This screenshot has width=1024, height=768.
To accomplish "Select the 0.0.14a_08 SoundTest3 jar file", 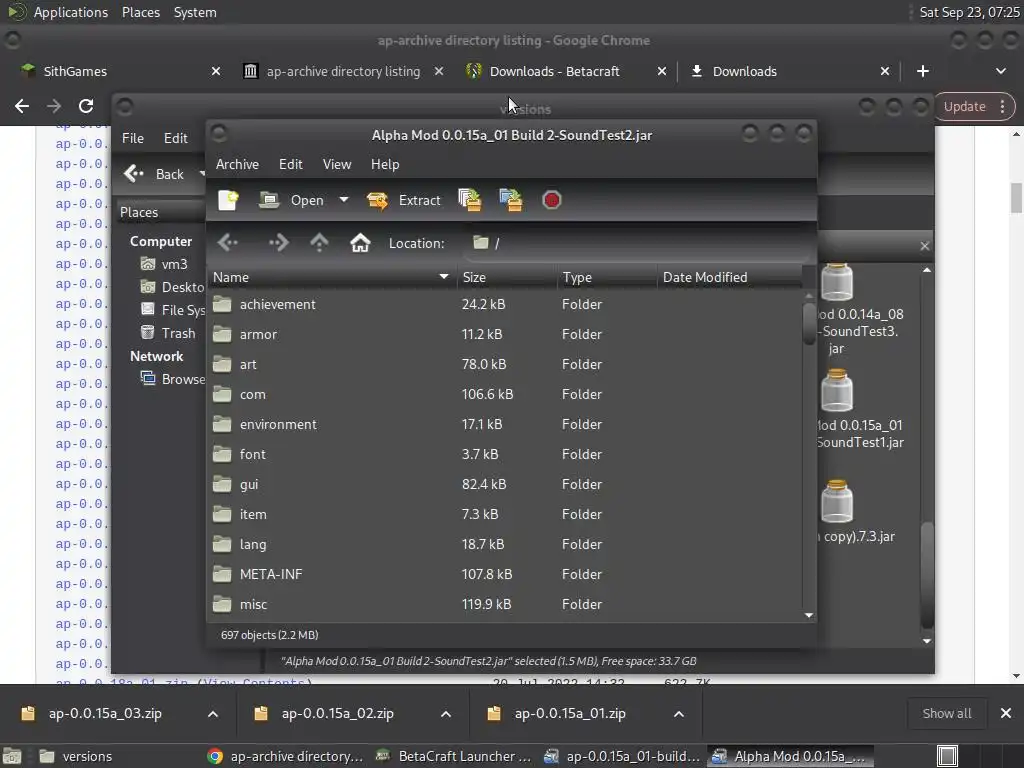I will 859,309.
